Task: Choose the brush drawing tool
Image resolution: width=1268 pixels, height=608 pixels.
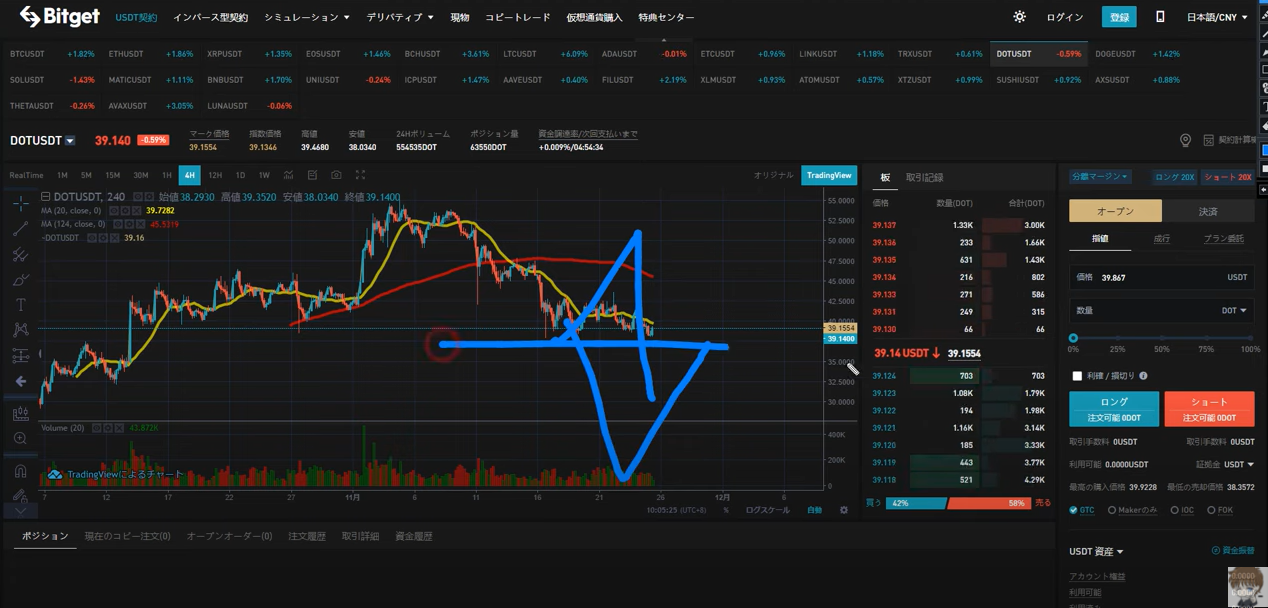Action: (x=20, y=280)
